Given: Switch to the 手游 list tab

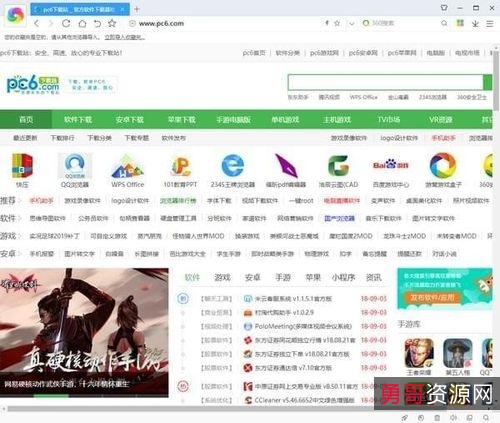Looking at the screenshot, I should tap(283, 277).
